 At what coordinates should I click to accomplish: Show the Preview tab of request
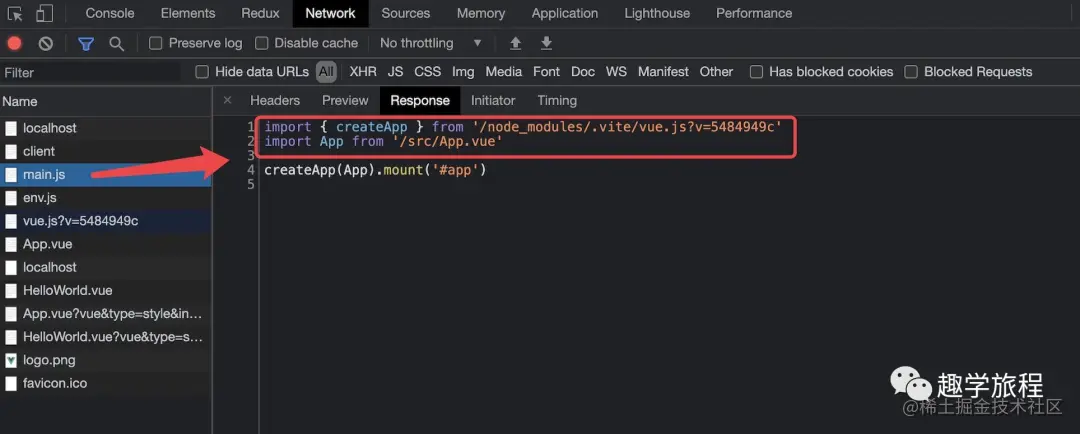click(345, 101)
